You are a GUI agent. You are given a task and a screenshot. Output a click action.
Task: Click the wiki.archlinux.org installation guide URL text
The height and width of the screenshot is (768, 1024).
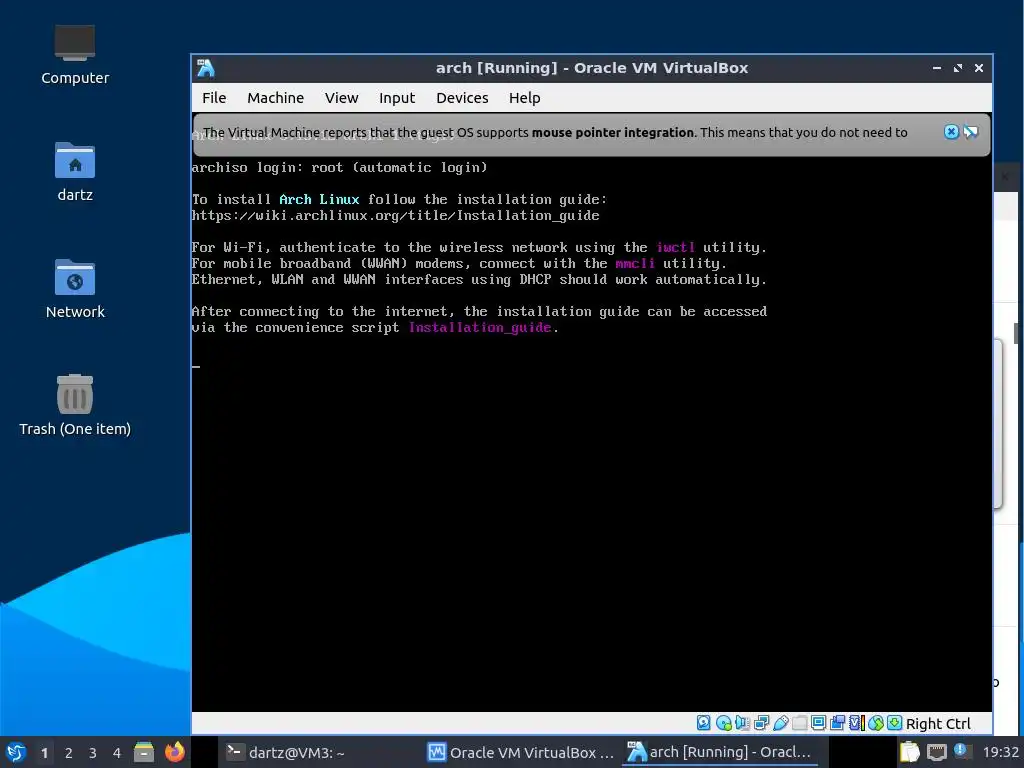tap(396, 216)
